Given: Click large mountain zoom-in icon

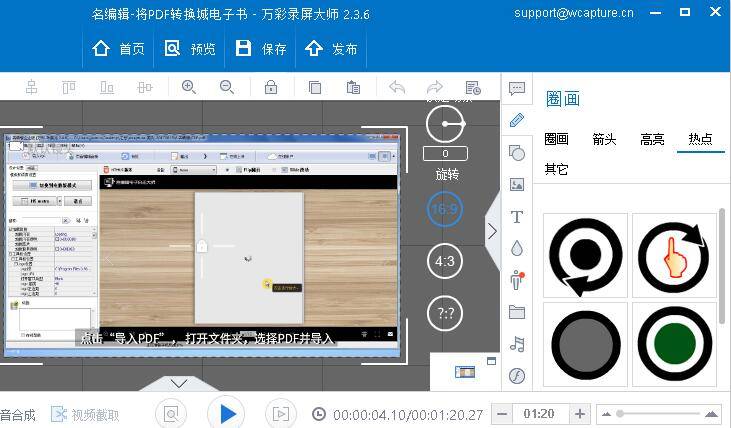Looking at the screenshot, I should point(711,414).
